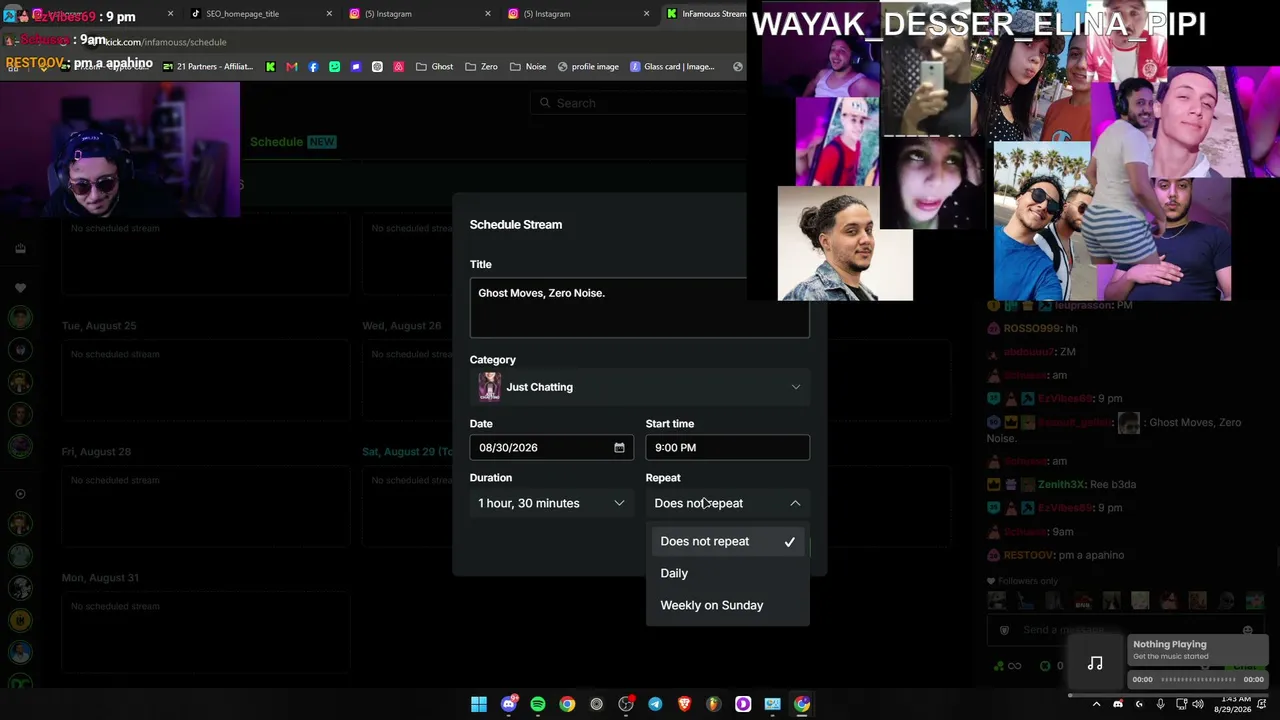Click the music note icon in the player widget

coord(1095,663)
